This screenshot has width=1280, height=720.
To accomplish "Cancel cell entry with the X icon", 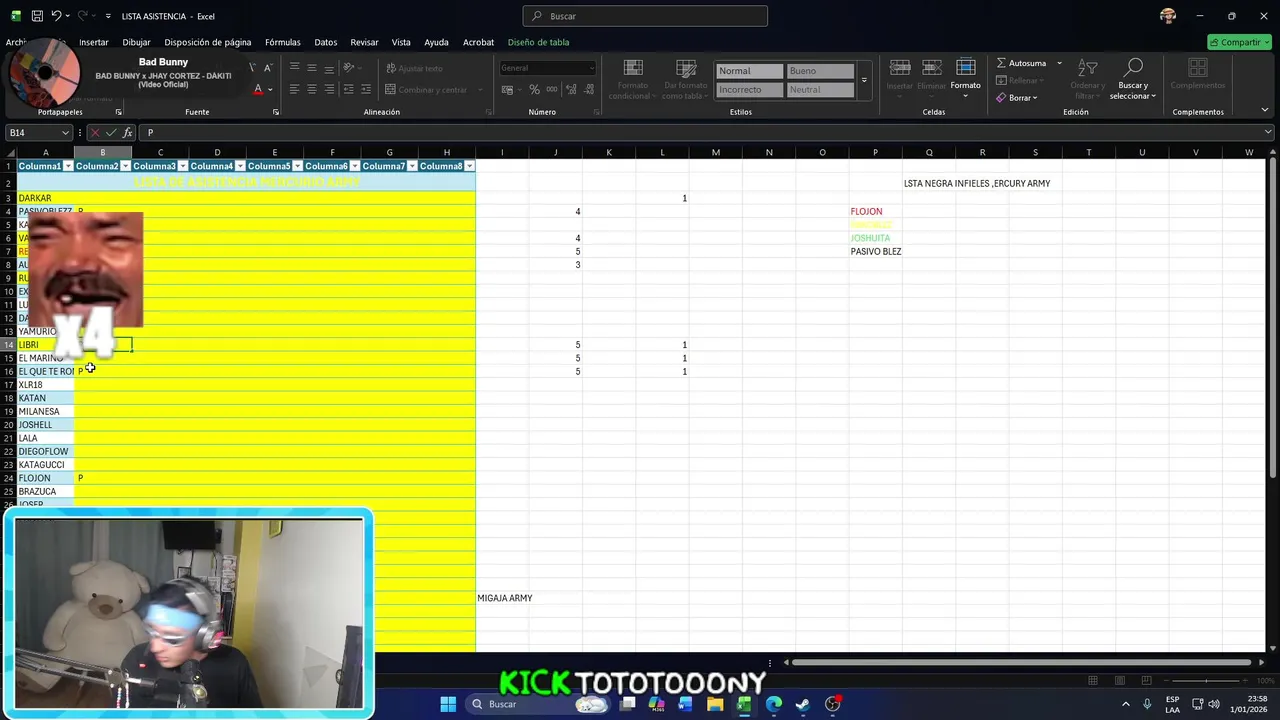I will [x=95, y=132].
